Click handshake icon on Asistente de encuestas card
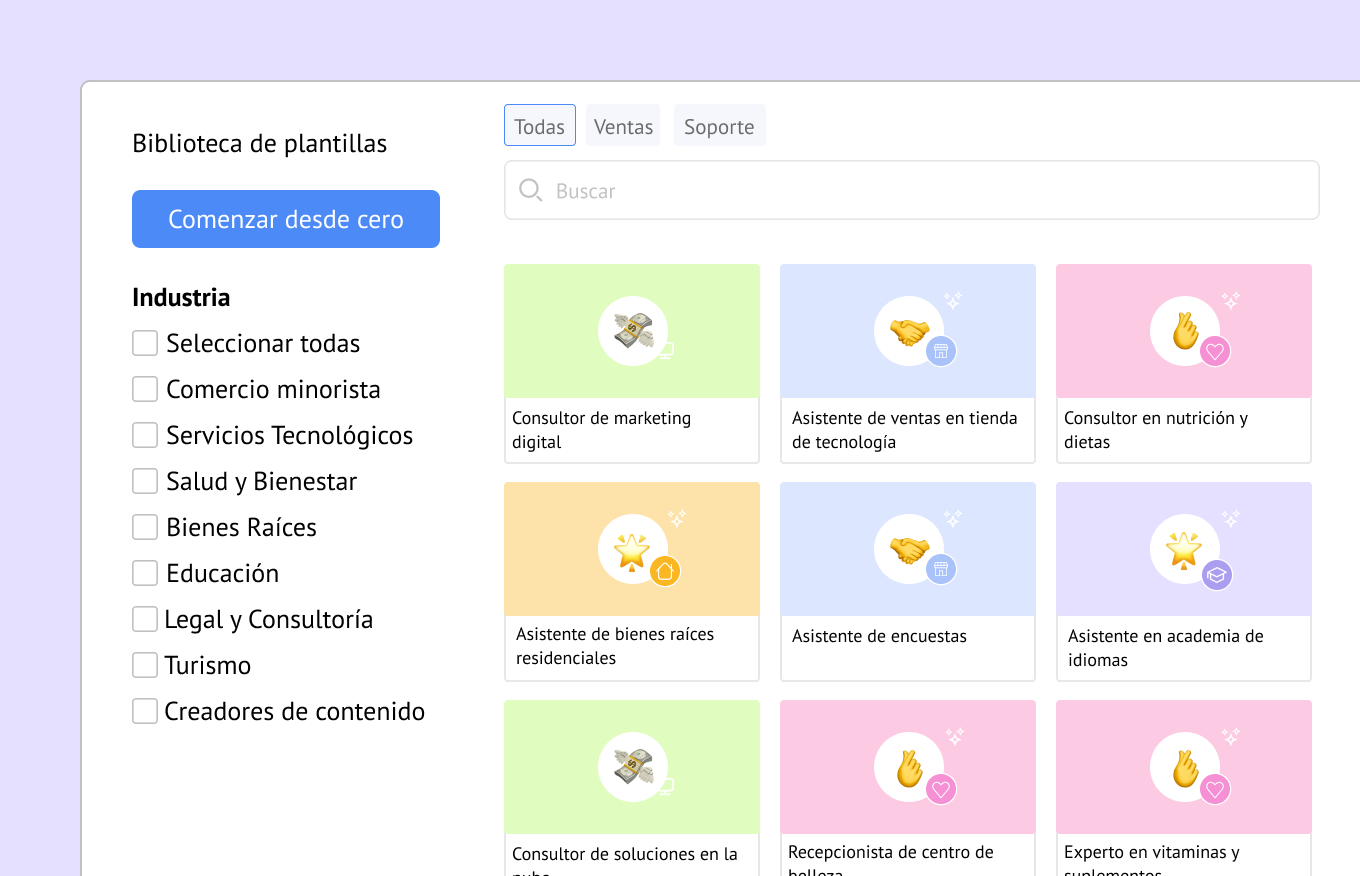This screenshot has width=1360, height=876. point(909,549)
